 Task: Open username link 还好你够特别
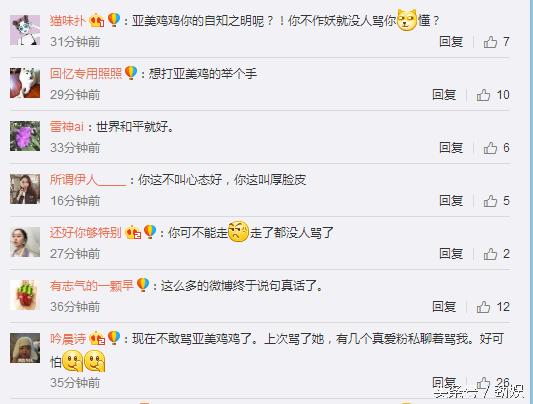click(86, 233)
